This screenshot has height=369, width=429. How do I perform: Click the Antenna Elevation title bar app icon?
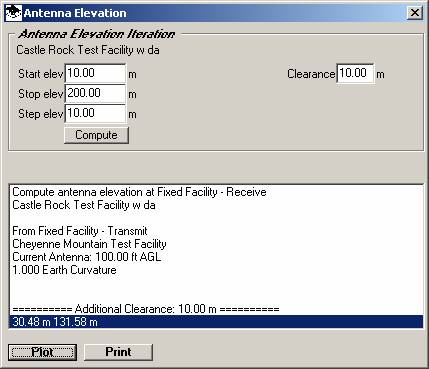point(13,13)
